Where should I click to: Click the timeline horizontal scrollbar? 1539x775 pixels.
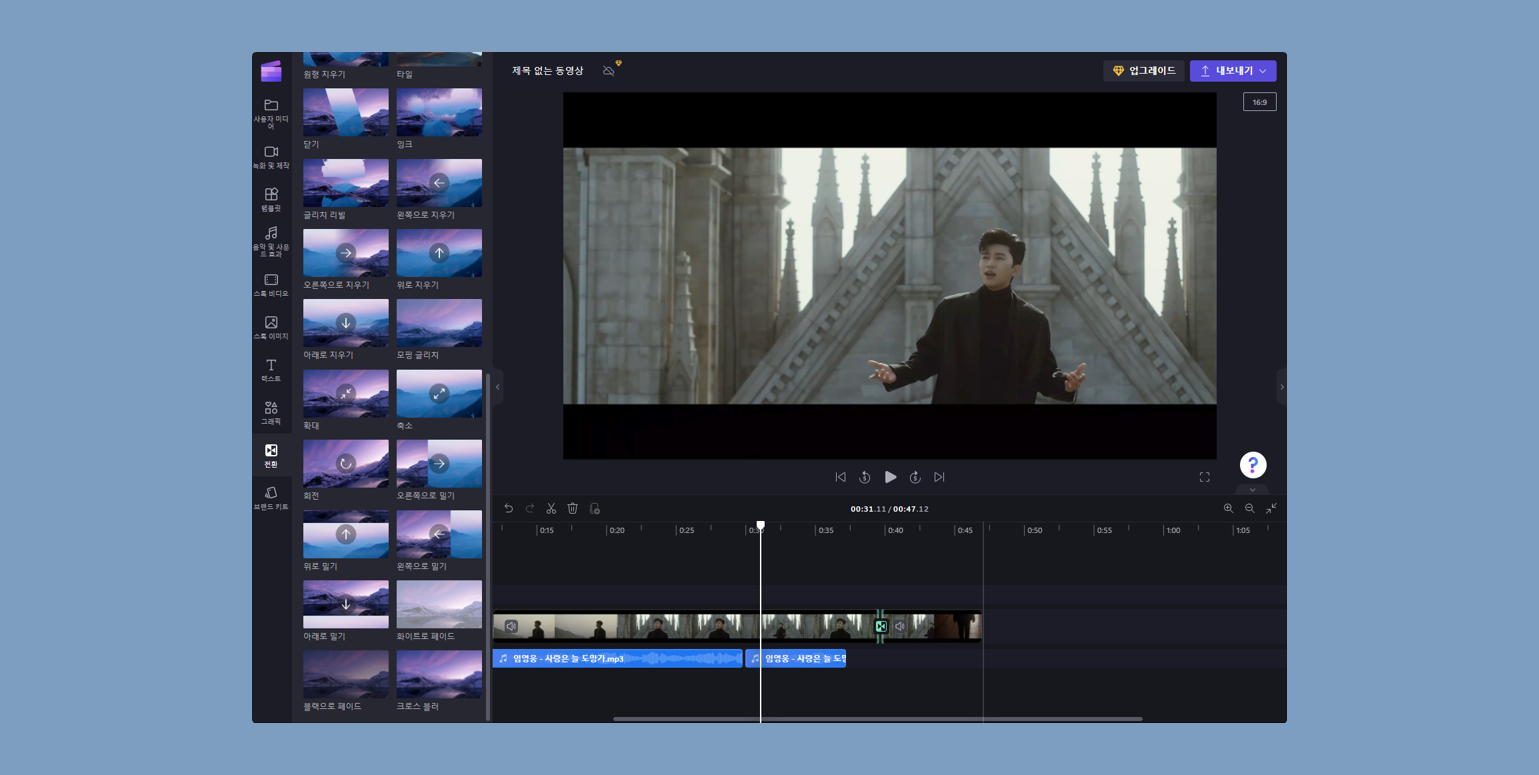tap(877, 718)
